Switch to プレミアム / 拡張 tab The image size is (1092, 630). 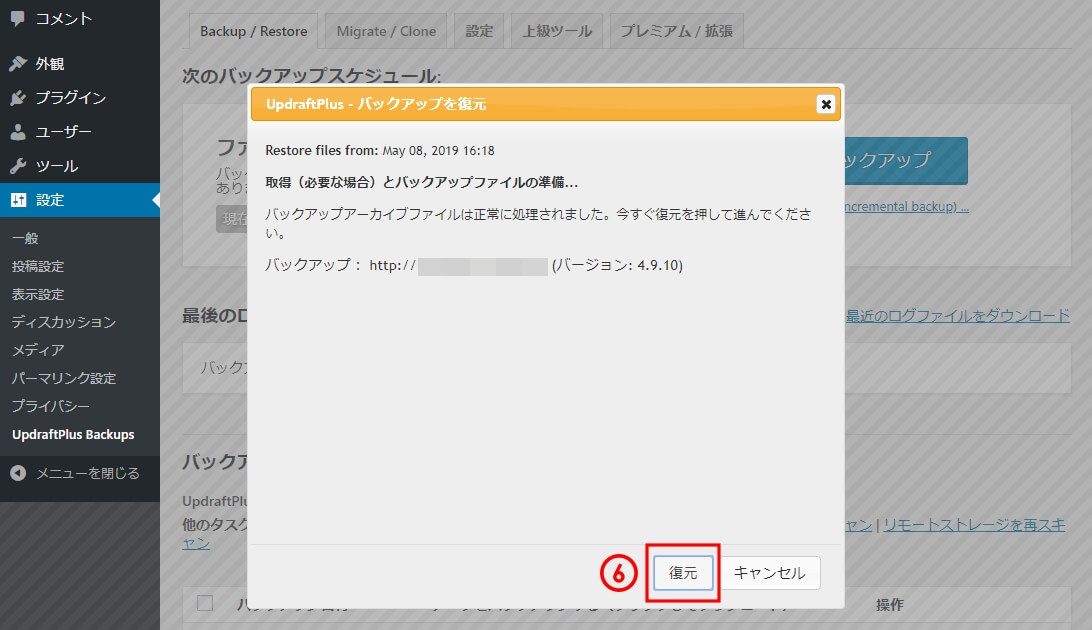click(676, 31)
